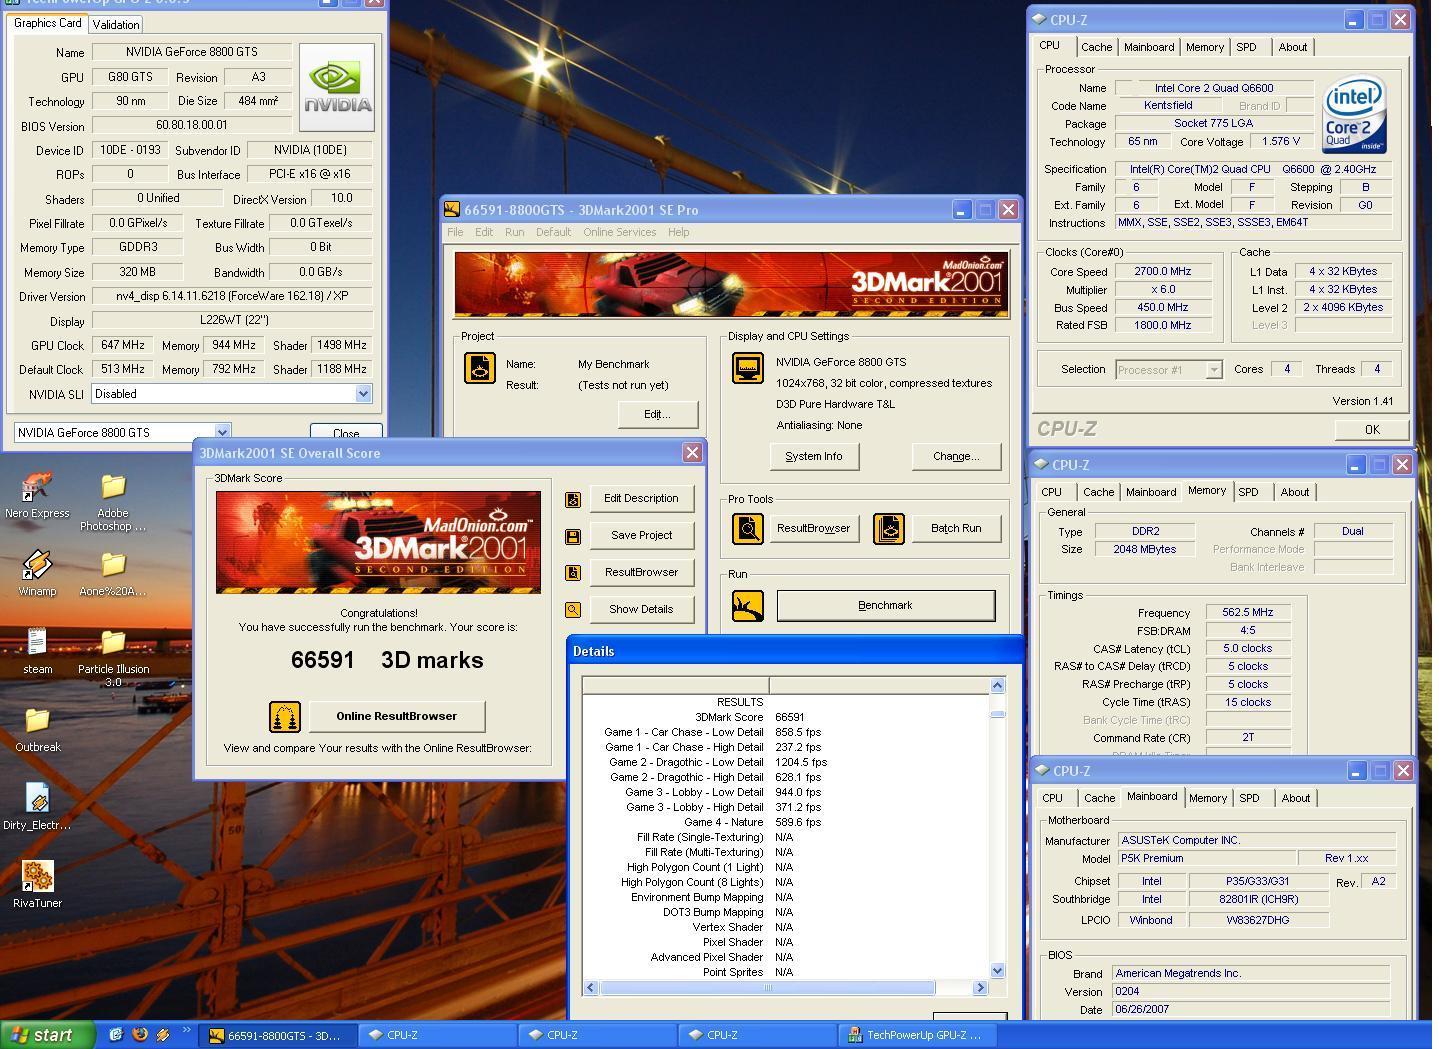Click the Edit Description button
This screenshot has width=1439, height=1049.
click(641, 498)
